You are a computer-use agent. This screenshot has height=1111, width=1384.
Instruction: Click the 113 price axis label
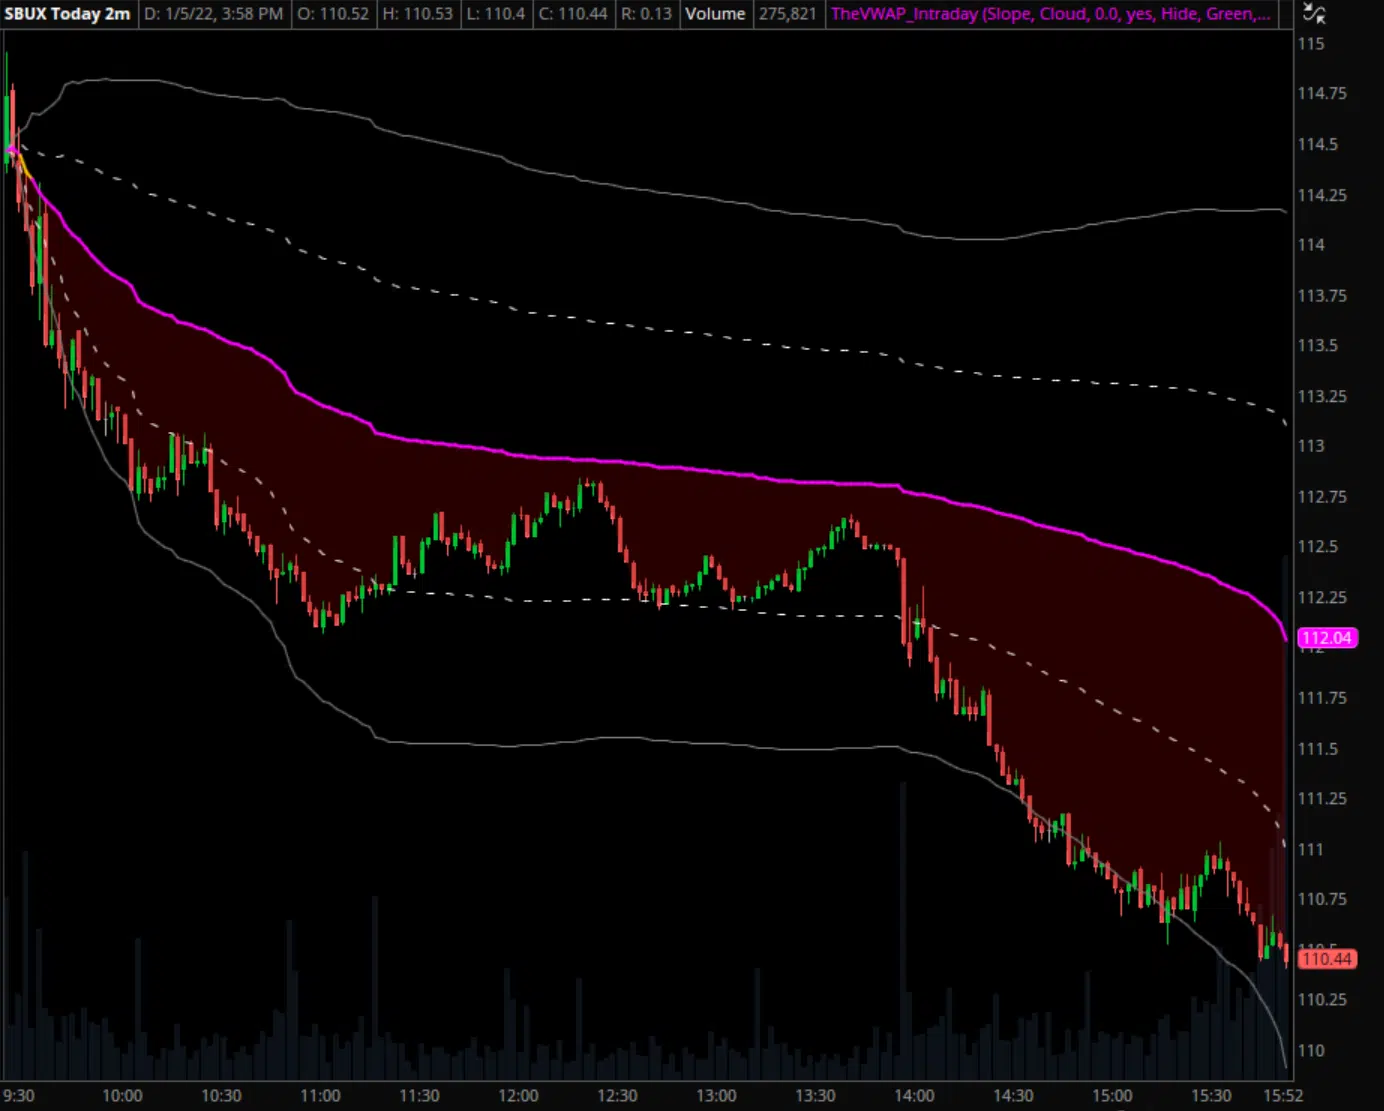click(1311, 446)
